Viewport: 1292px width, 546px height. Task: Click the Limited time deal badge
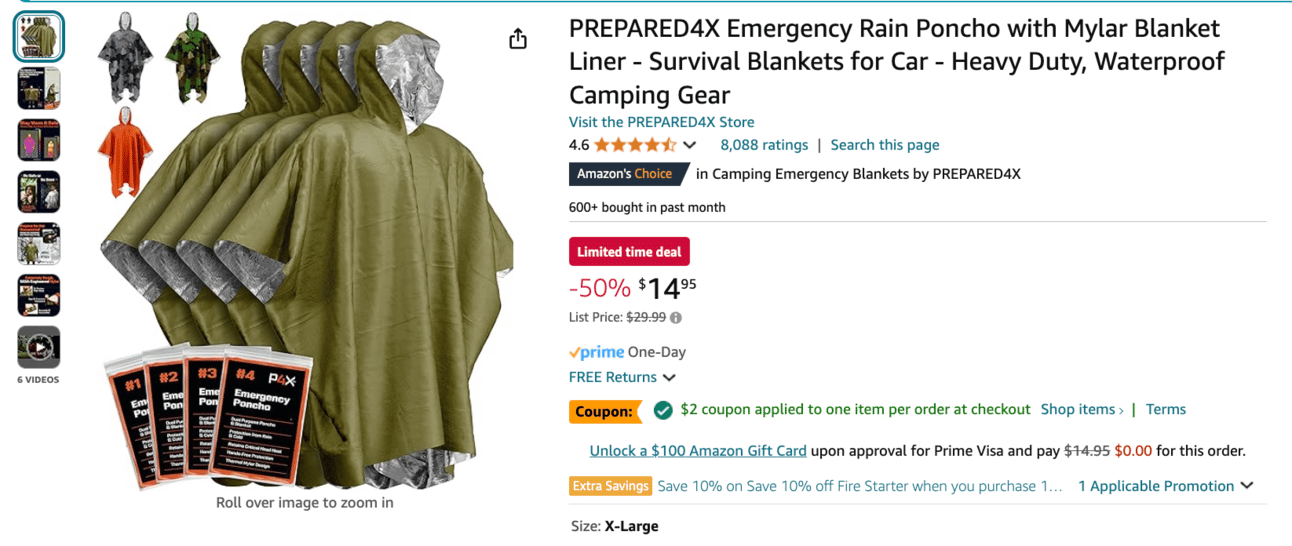(x=629, y=252)
